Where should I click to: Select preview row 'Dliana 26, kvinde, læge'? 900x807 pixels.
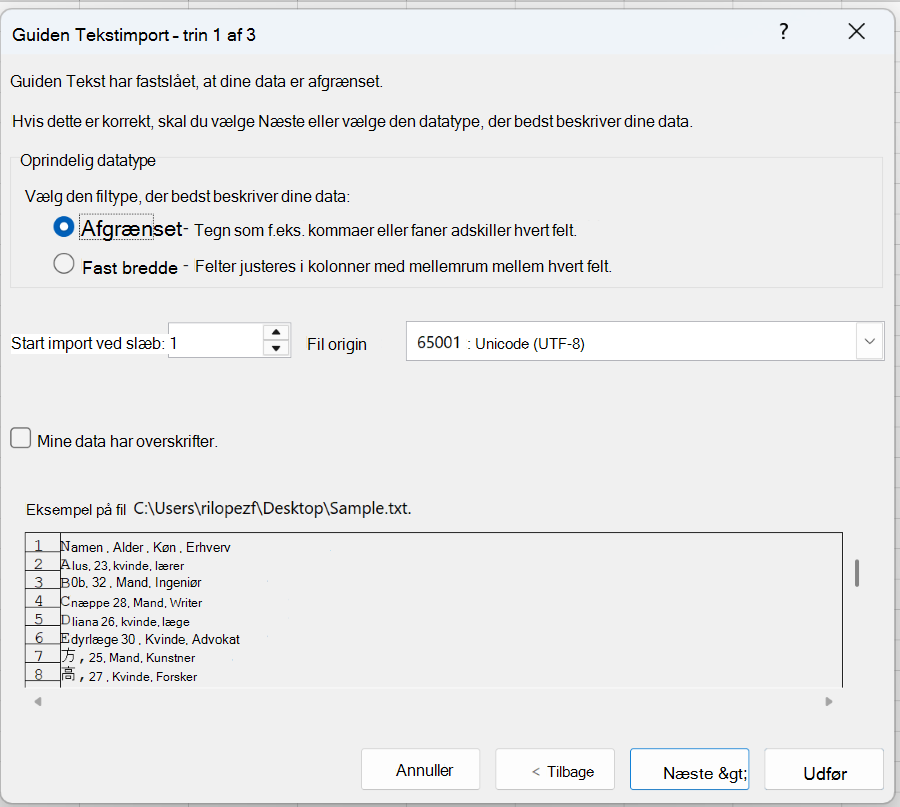click(x=125, y=621)
